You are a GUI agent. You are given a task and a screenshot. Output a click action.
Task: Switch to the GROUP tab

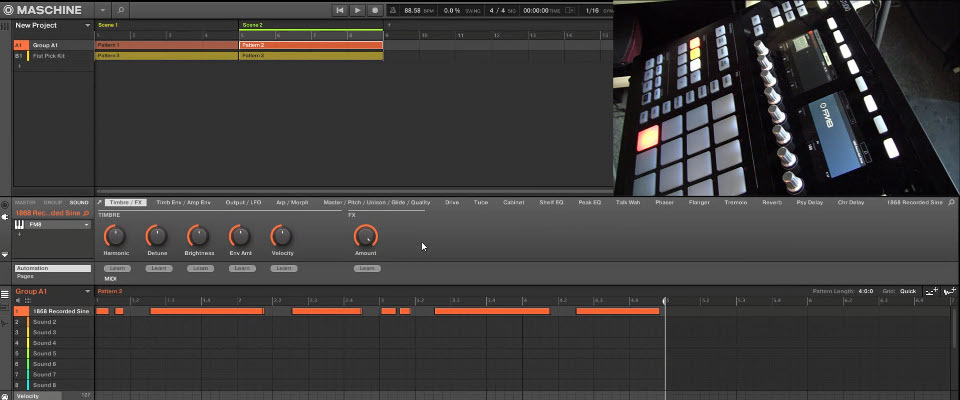53,202
